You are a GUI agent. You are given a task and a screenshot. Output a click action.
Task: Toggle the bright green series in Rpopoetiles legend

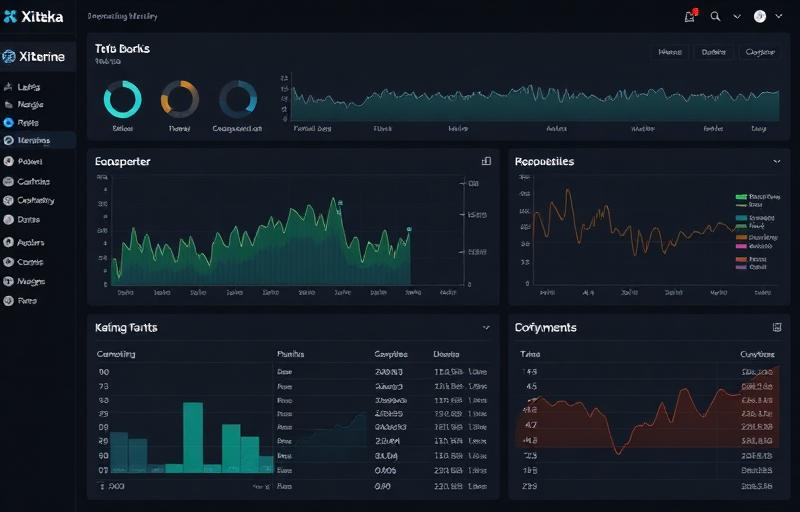point(741,198)
